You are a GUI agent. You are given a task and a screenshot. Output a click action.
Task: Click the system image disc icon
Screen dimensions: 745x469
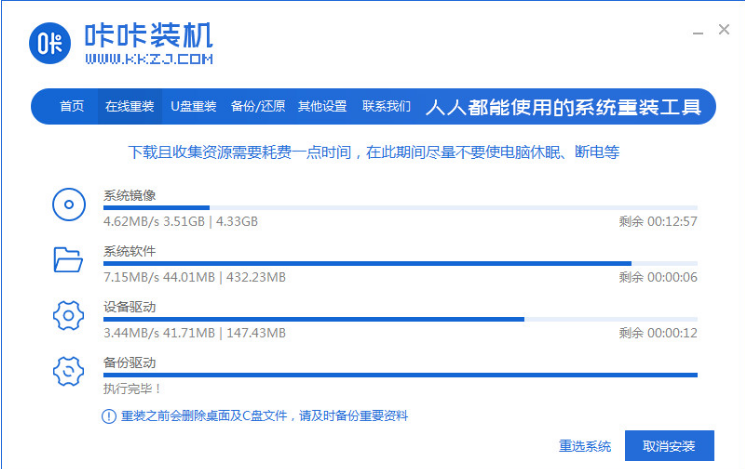[x=68, y=206]
